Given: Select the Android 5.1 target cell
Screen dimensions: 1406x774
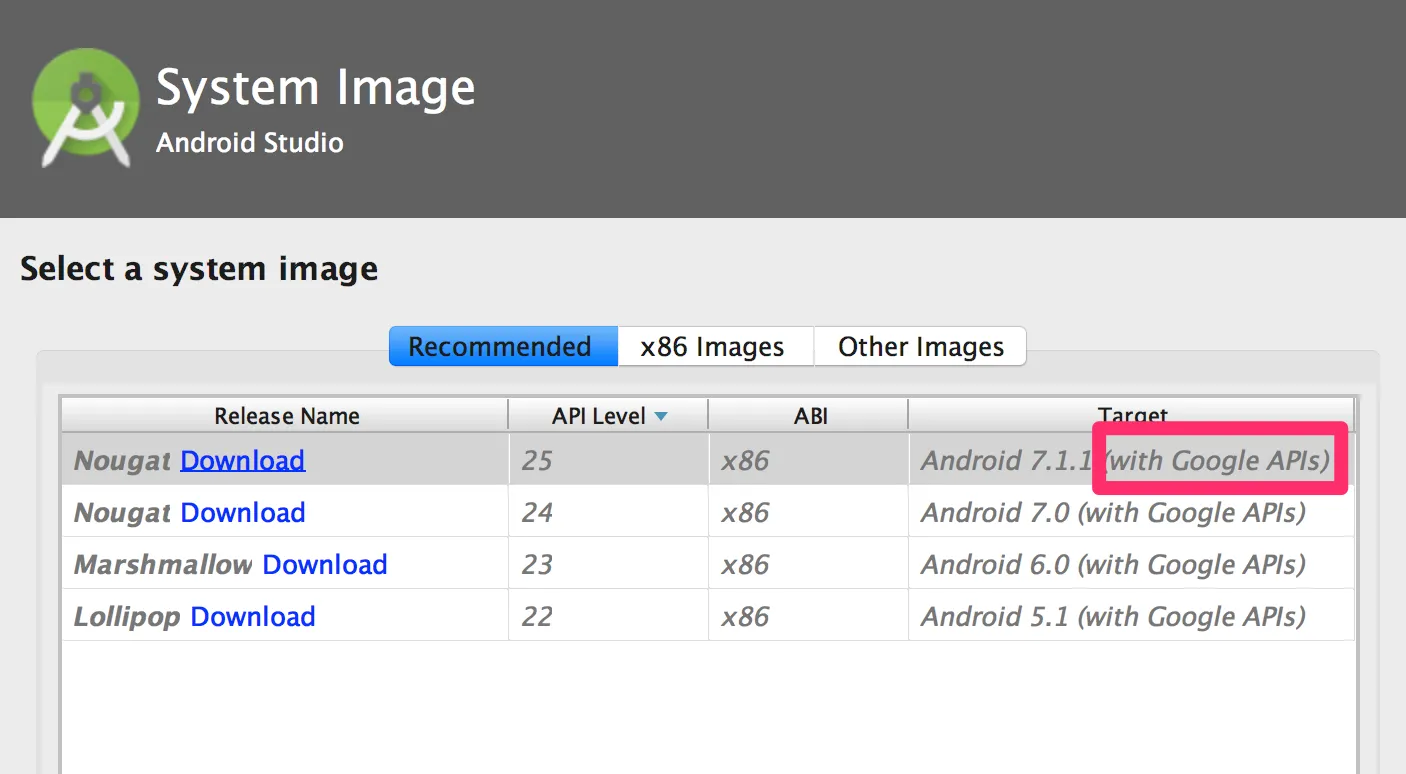Looking at the screenshot, I should pyautogui.click(x=1131, y=616).
